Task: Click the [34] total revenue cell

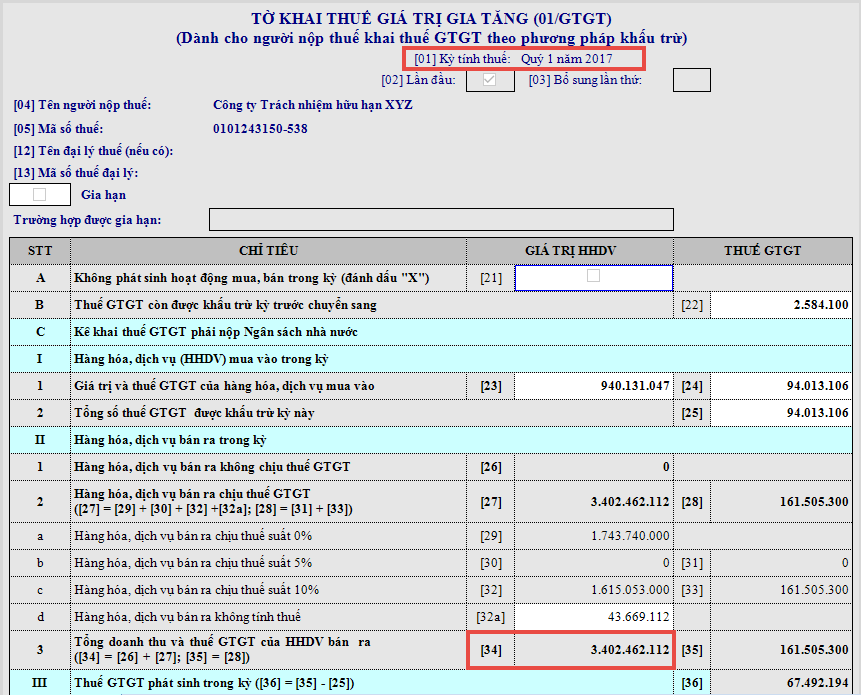Action: pos(593,650)
